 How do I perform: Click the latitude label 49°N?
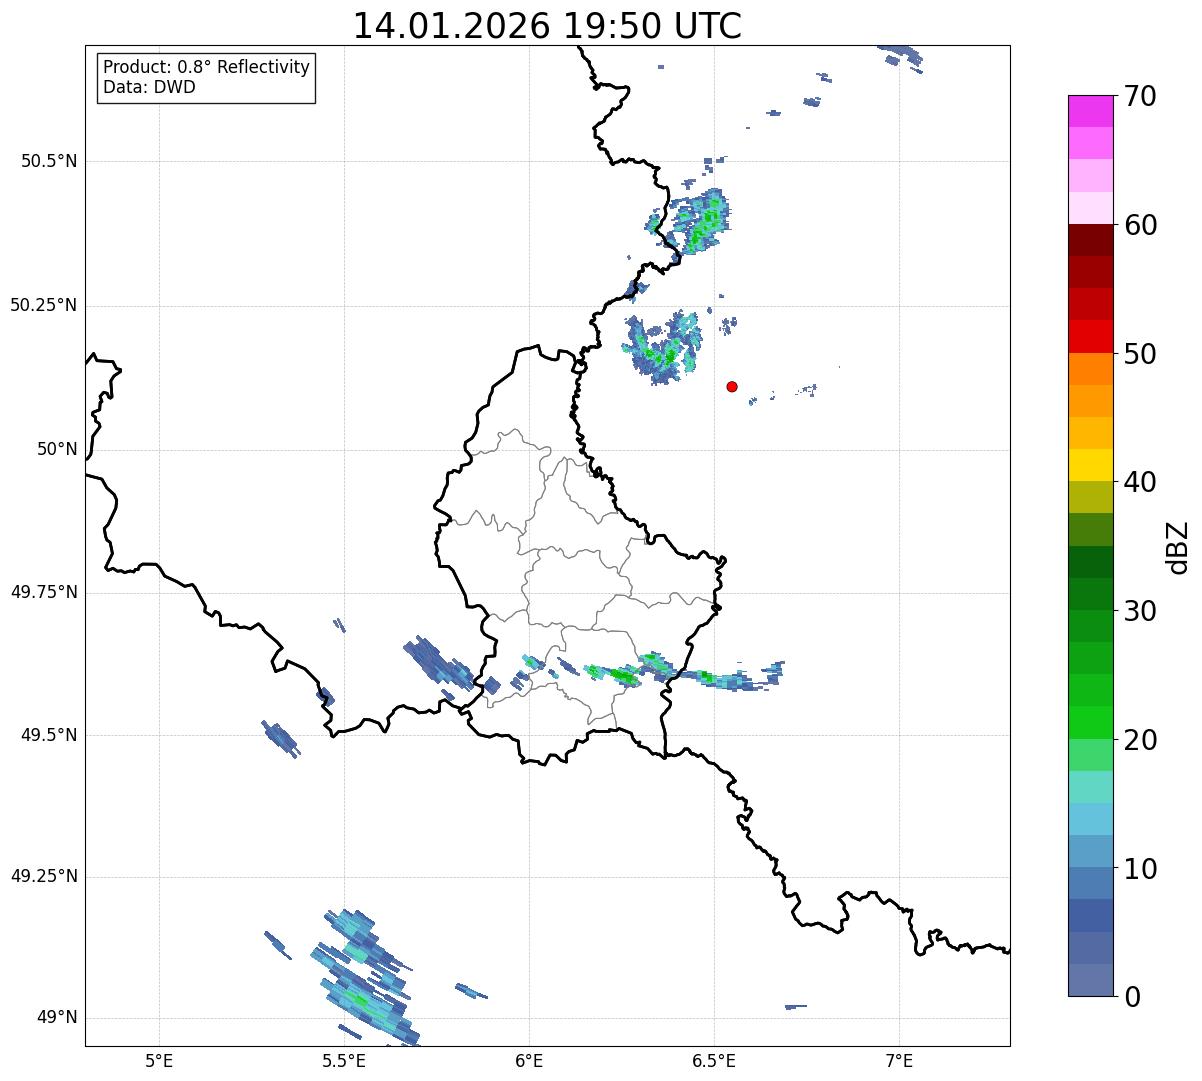pyautogui.click(x=57, y=1018)
